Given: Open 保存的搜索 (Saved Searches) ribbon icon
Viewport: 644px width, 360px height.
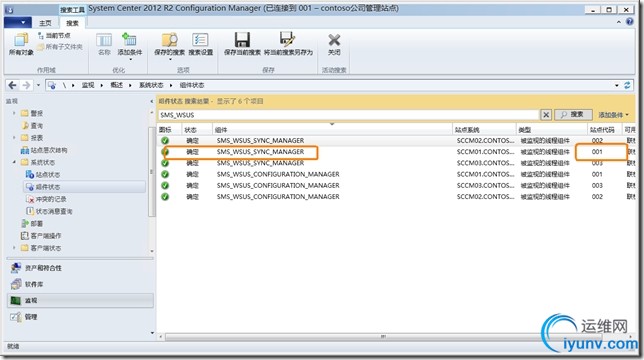Looking at the screenshot, I should click(x=169, y=40).
